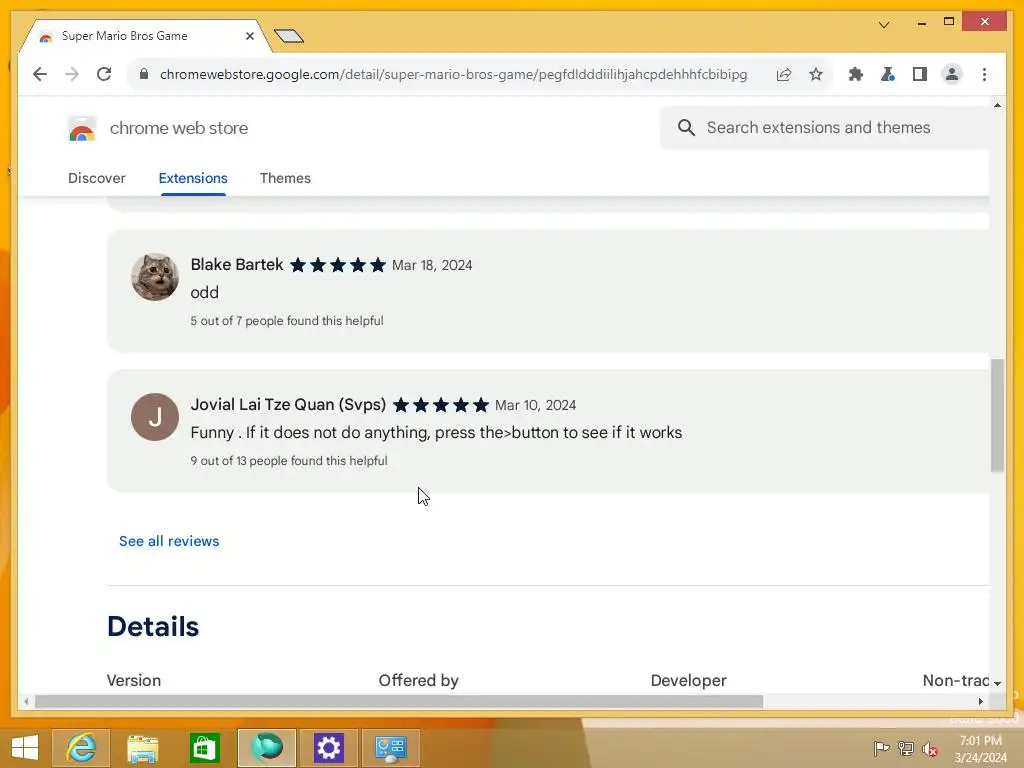Image resolution: width=1024 pixels, height=768 pixels.
Task: Launch Internet Explorer from the taskbar
Action: pyautogui.click(x=81, y=748)
